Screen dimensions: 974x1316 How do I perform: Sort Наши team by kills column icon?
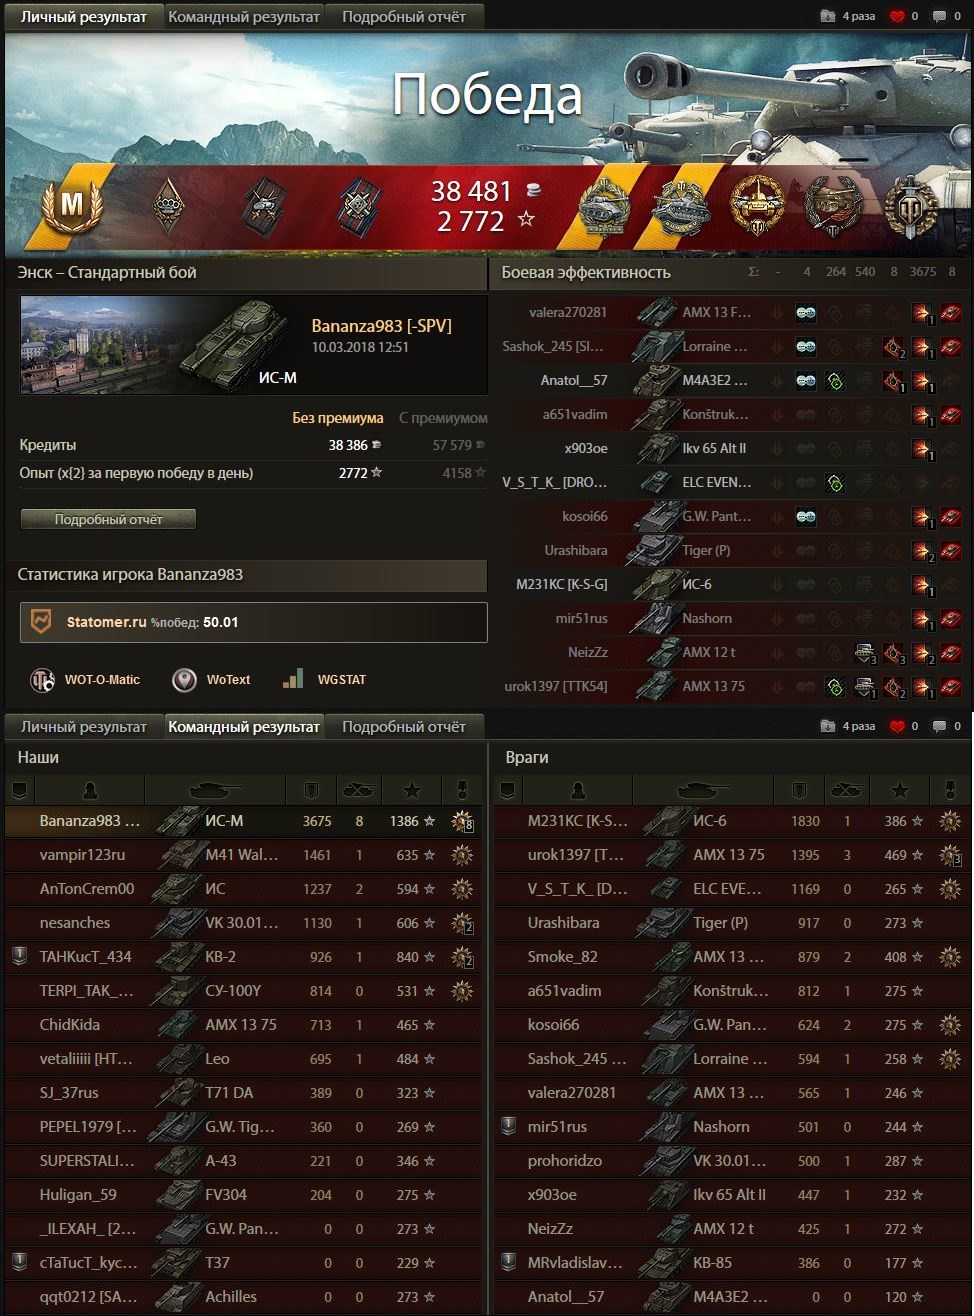tap(358, 791)
